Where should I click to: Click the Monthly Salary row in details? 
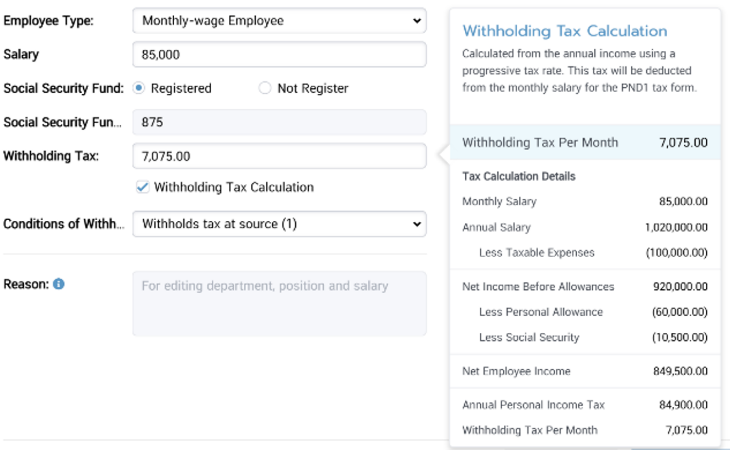pyautogui.click(x=584, y=201)
